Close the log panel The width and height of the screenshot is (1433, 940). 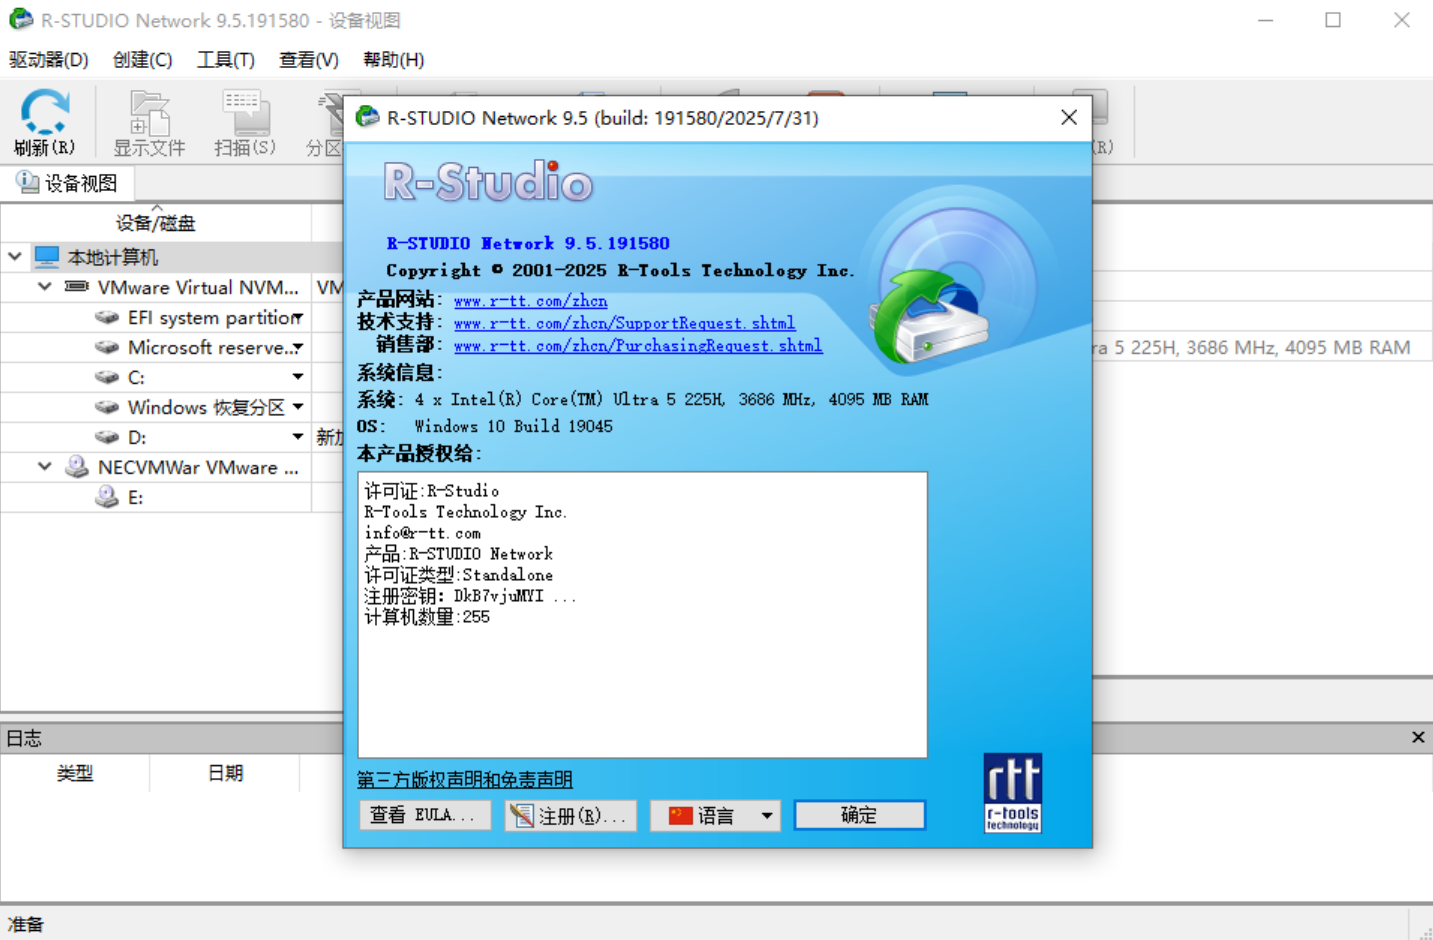(1417, 738)
